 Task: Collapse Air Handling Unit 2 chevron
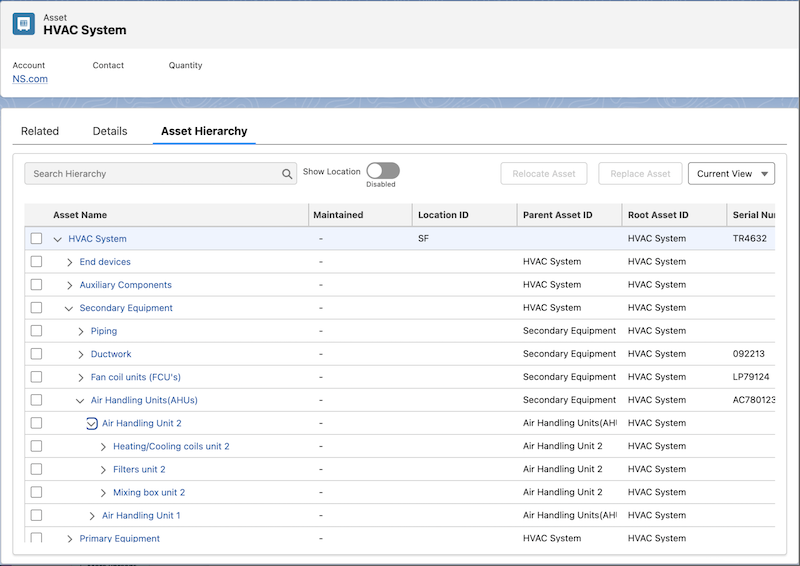(92, 424)
